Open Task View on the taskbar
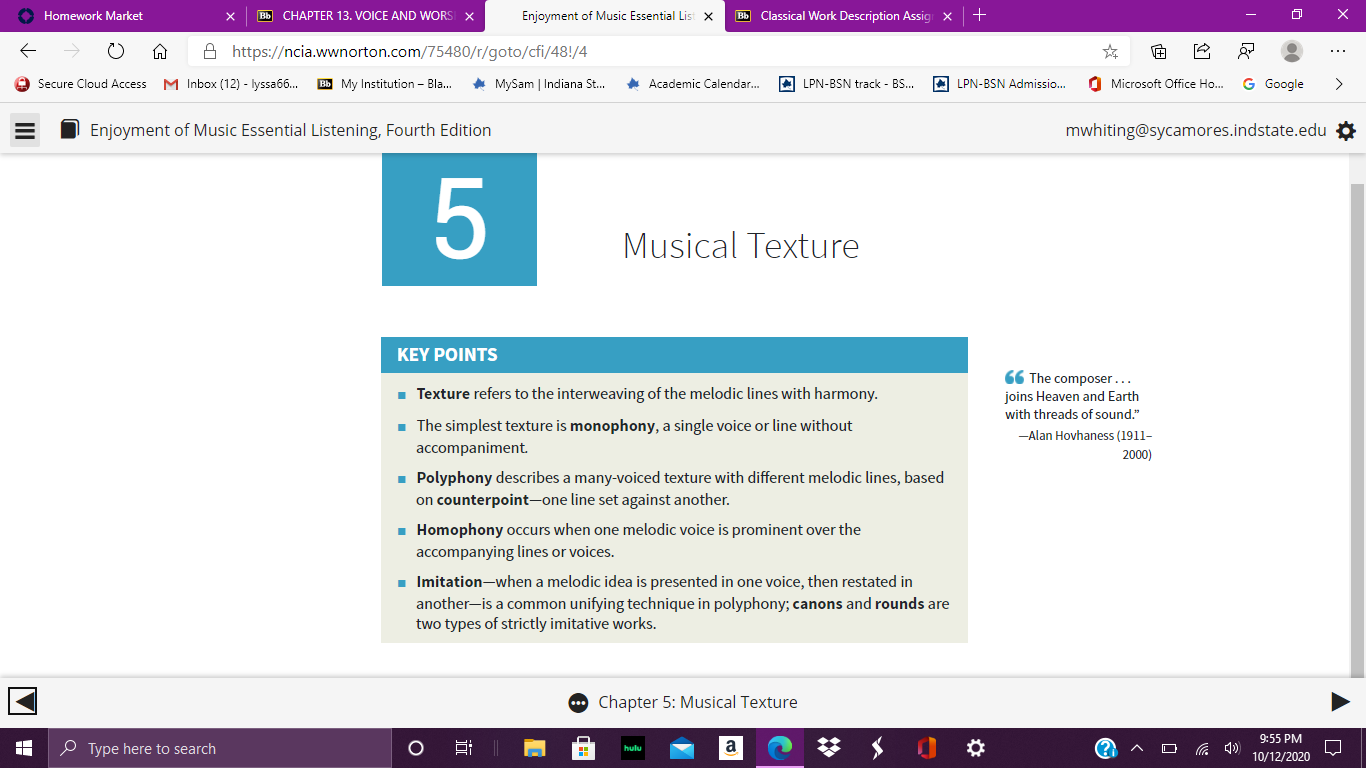Viewport: 1366px width, 768px height. pyautogui.click(x=464, y=748)
